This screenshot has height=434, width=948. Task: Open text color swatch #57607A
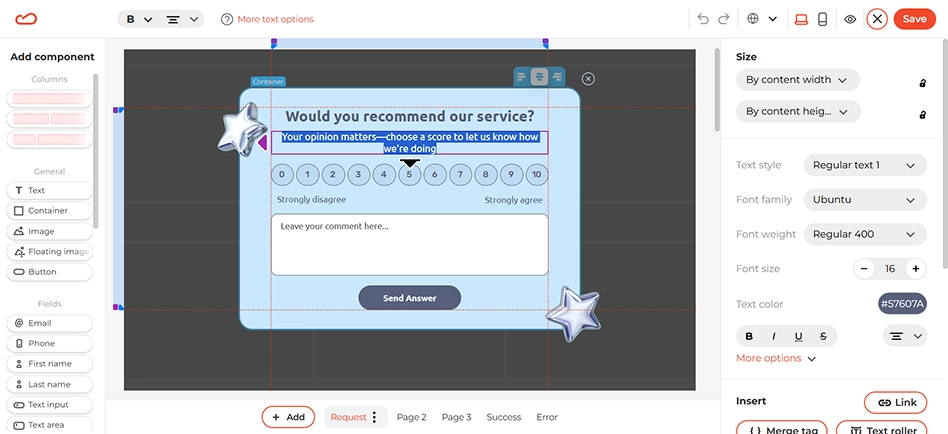click(902, 304)
